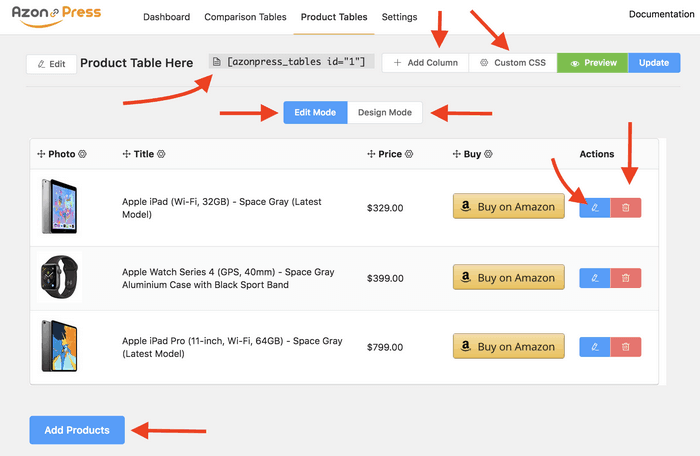Open Price column settings gear

pos(409,154)
